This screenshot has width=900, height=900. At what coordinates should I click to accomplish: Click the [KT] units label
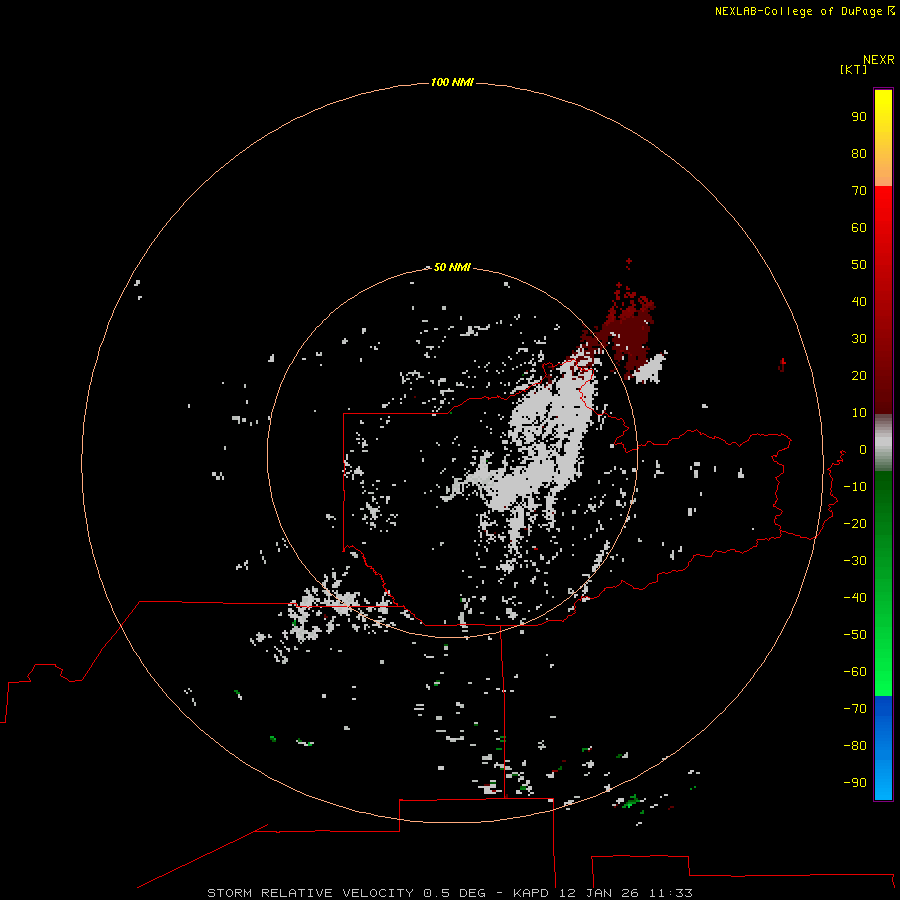pos(854,69)
